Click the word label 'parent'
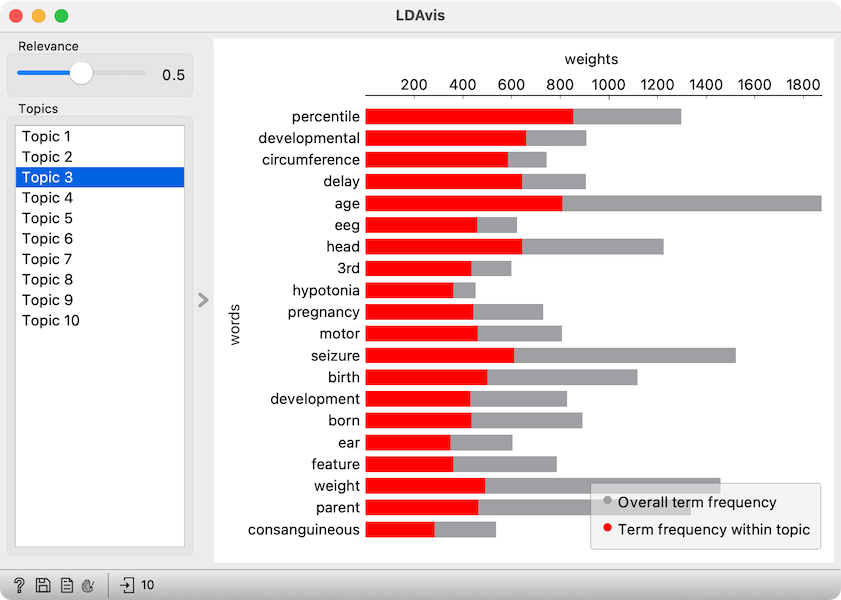Image resolution: width=841 pixels, height=600 pixels. (x=338, y=508)
